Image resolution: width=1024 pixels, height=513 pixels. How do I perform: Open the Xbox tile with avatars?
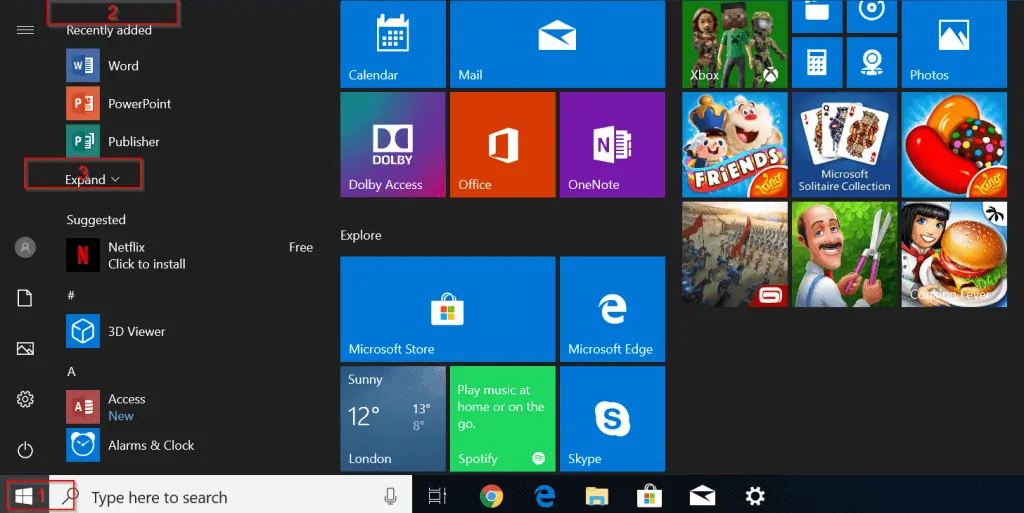pyautogui.click(x=735, y=44)
